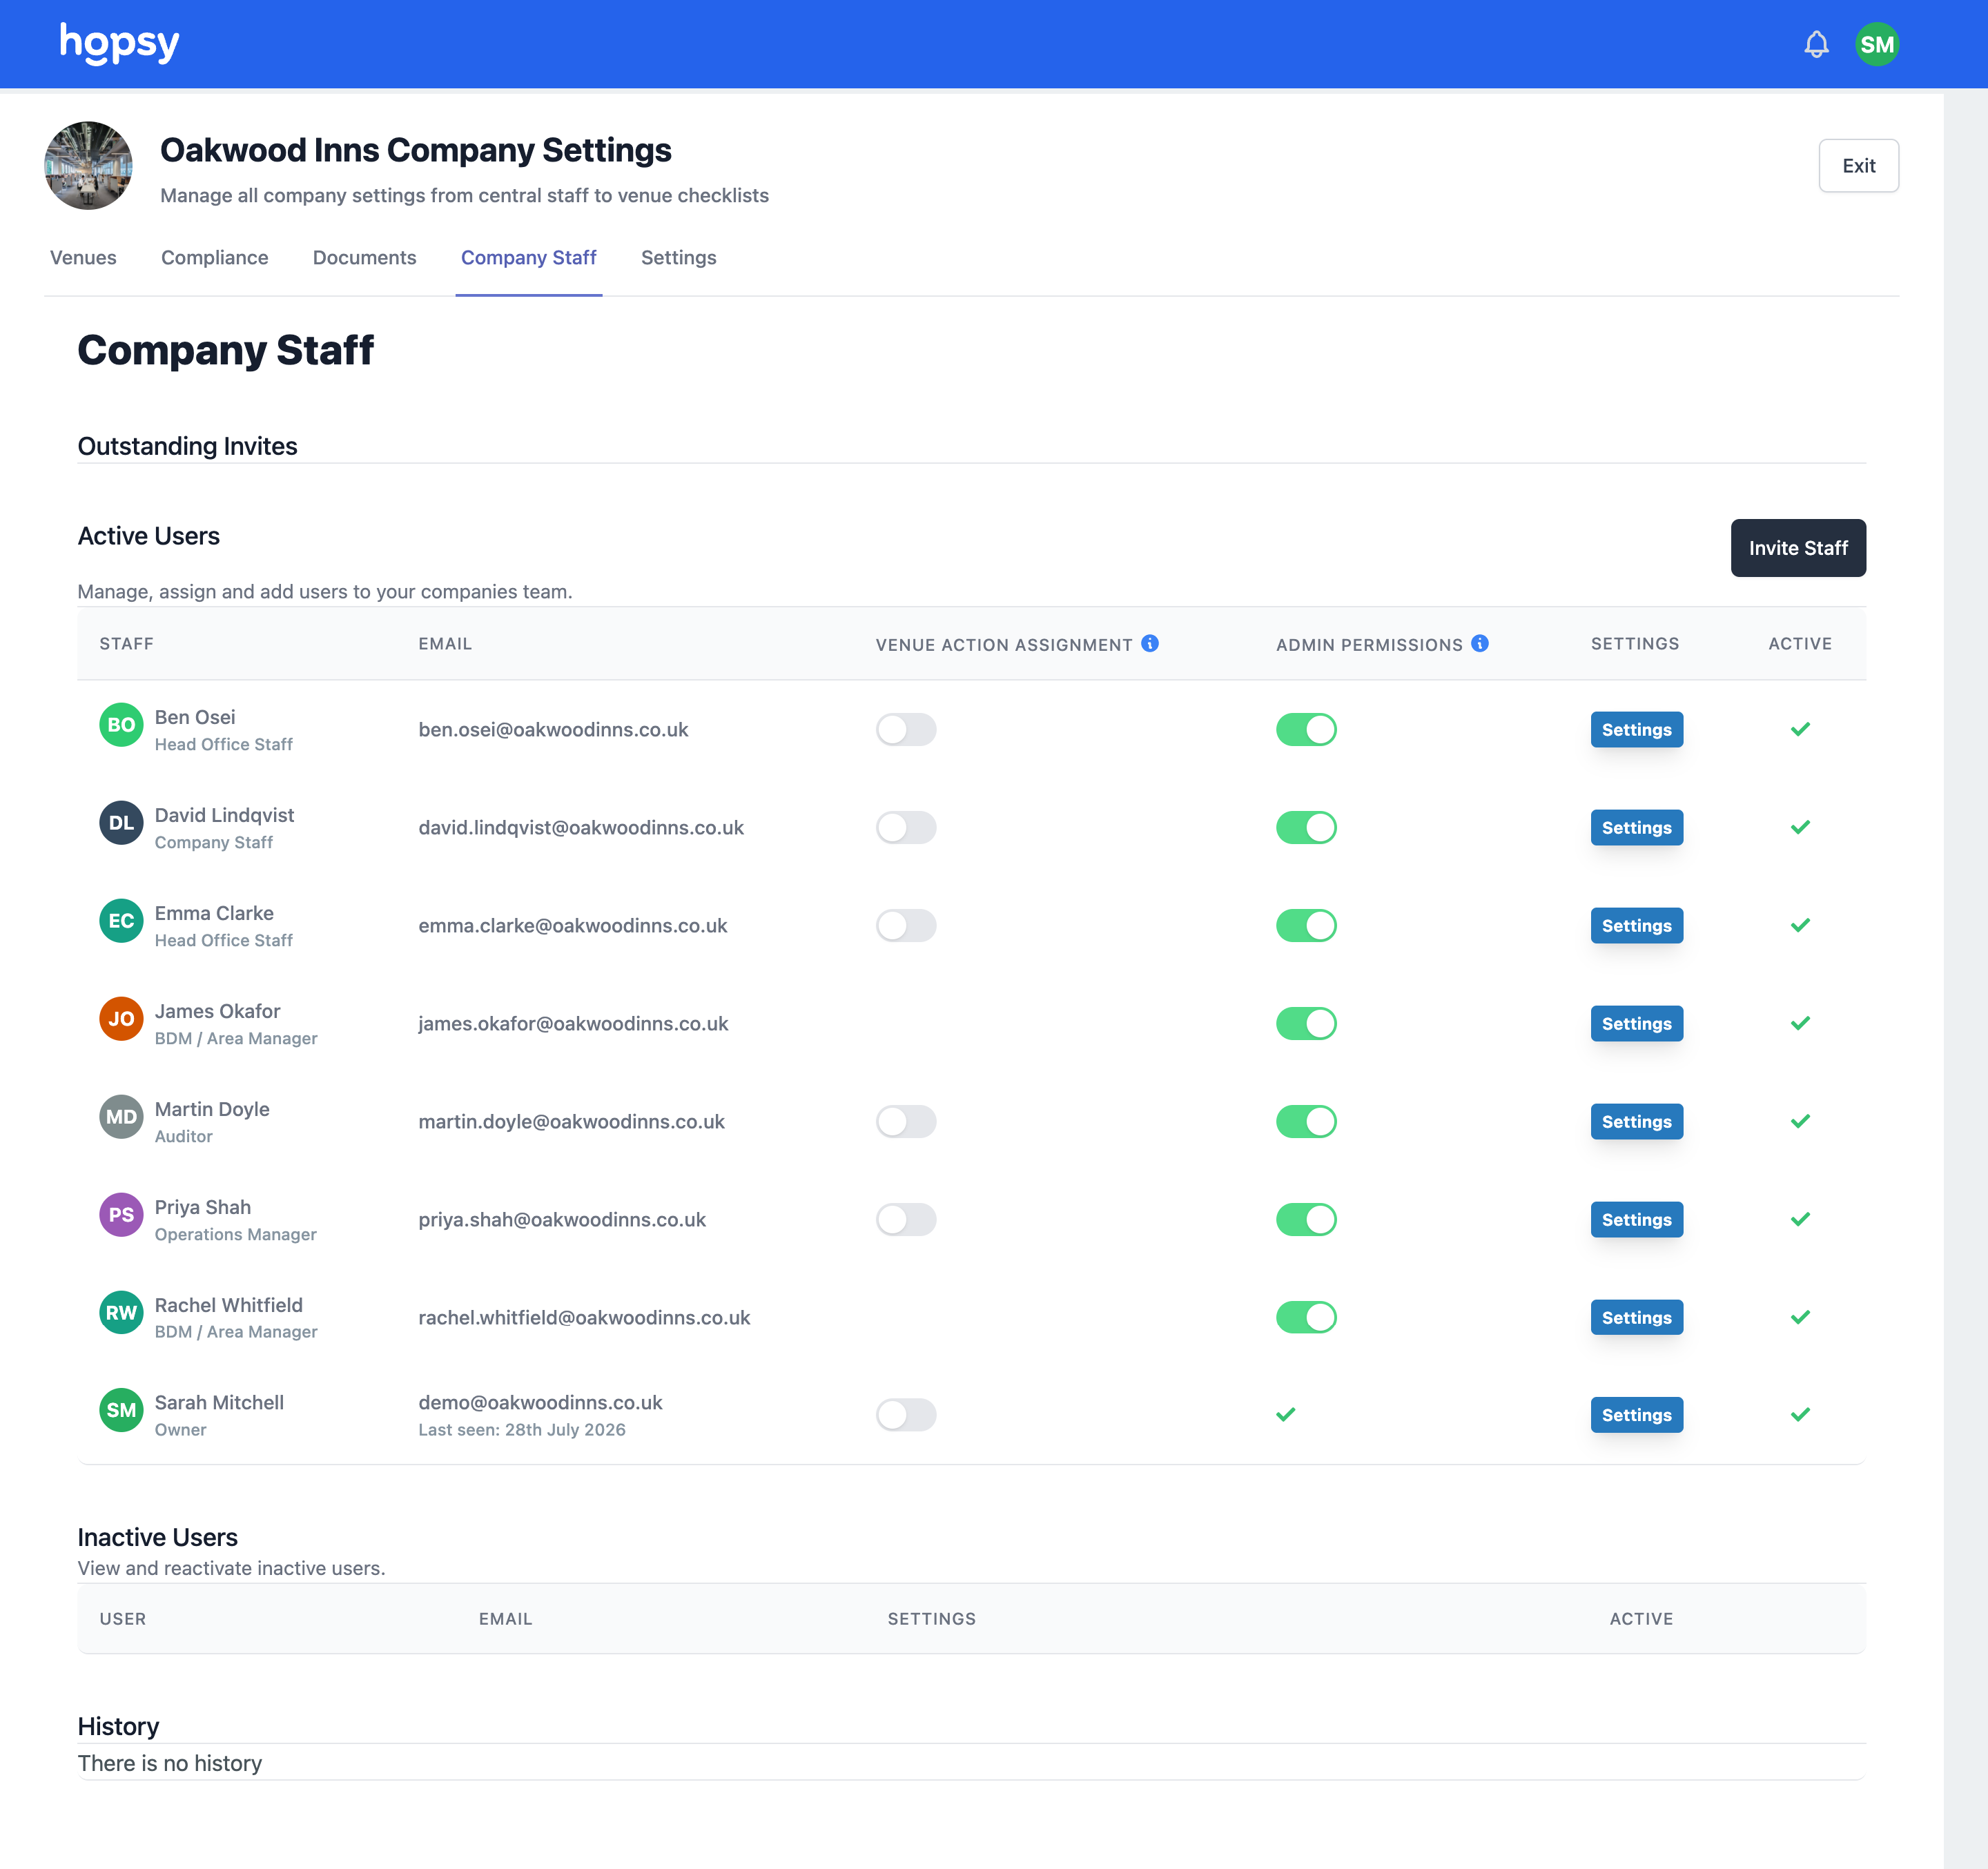The width and height of the screenshot is (1988, 1869).
Task: Click the Exit button
Action: point(1858,166)
